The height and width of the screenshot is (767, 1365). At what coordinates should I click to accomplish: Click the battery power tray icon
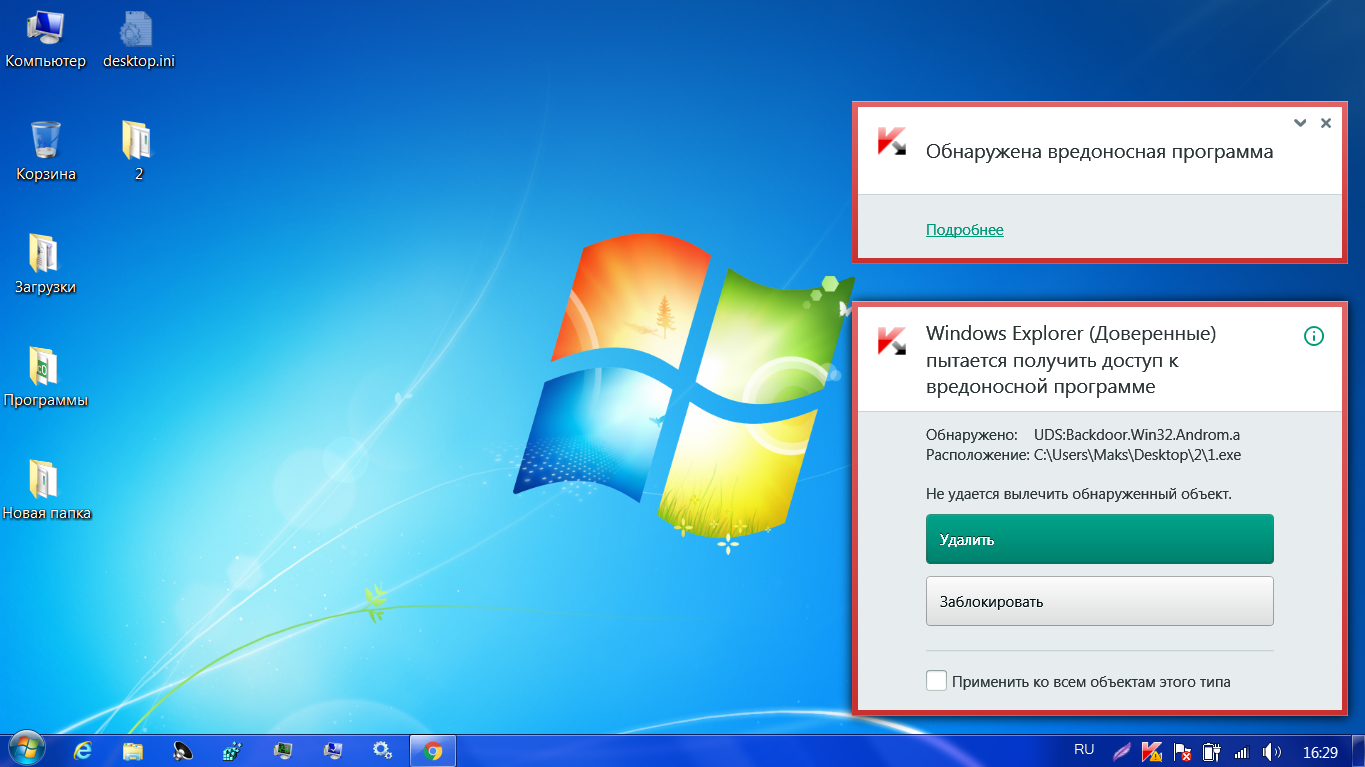pos(1212,751)
